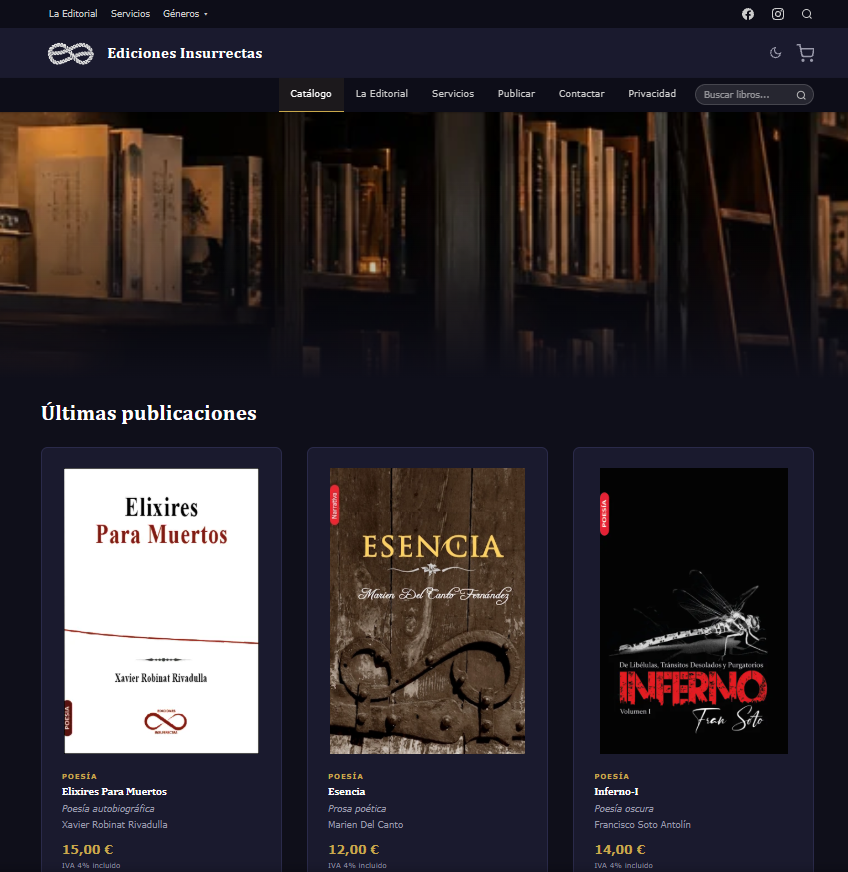Click the 14,00 € price

click(619, 850)
